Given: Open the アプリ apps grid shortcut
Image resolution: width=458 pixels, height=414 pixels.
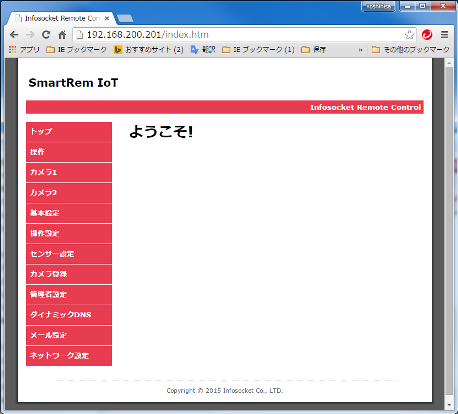Looking at the screenshot, I should coord(24,50).
